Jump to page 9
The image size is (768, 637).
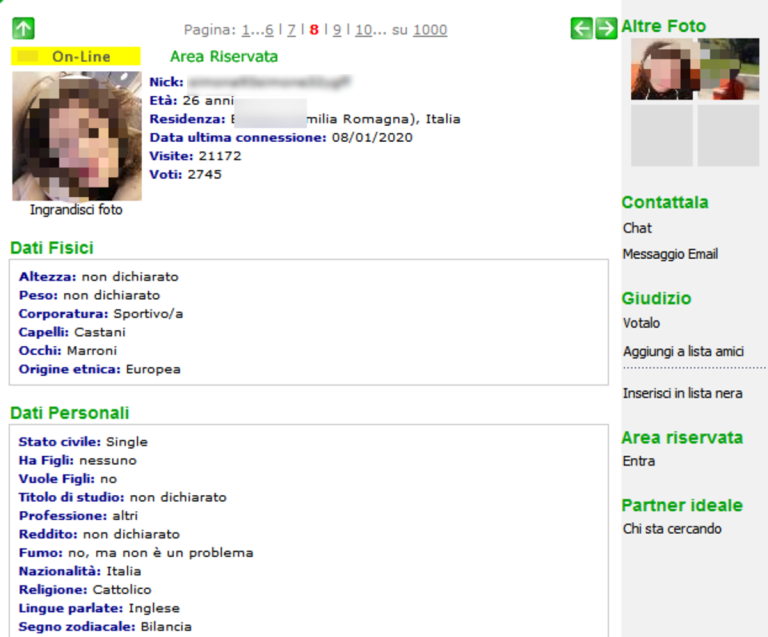337,30
